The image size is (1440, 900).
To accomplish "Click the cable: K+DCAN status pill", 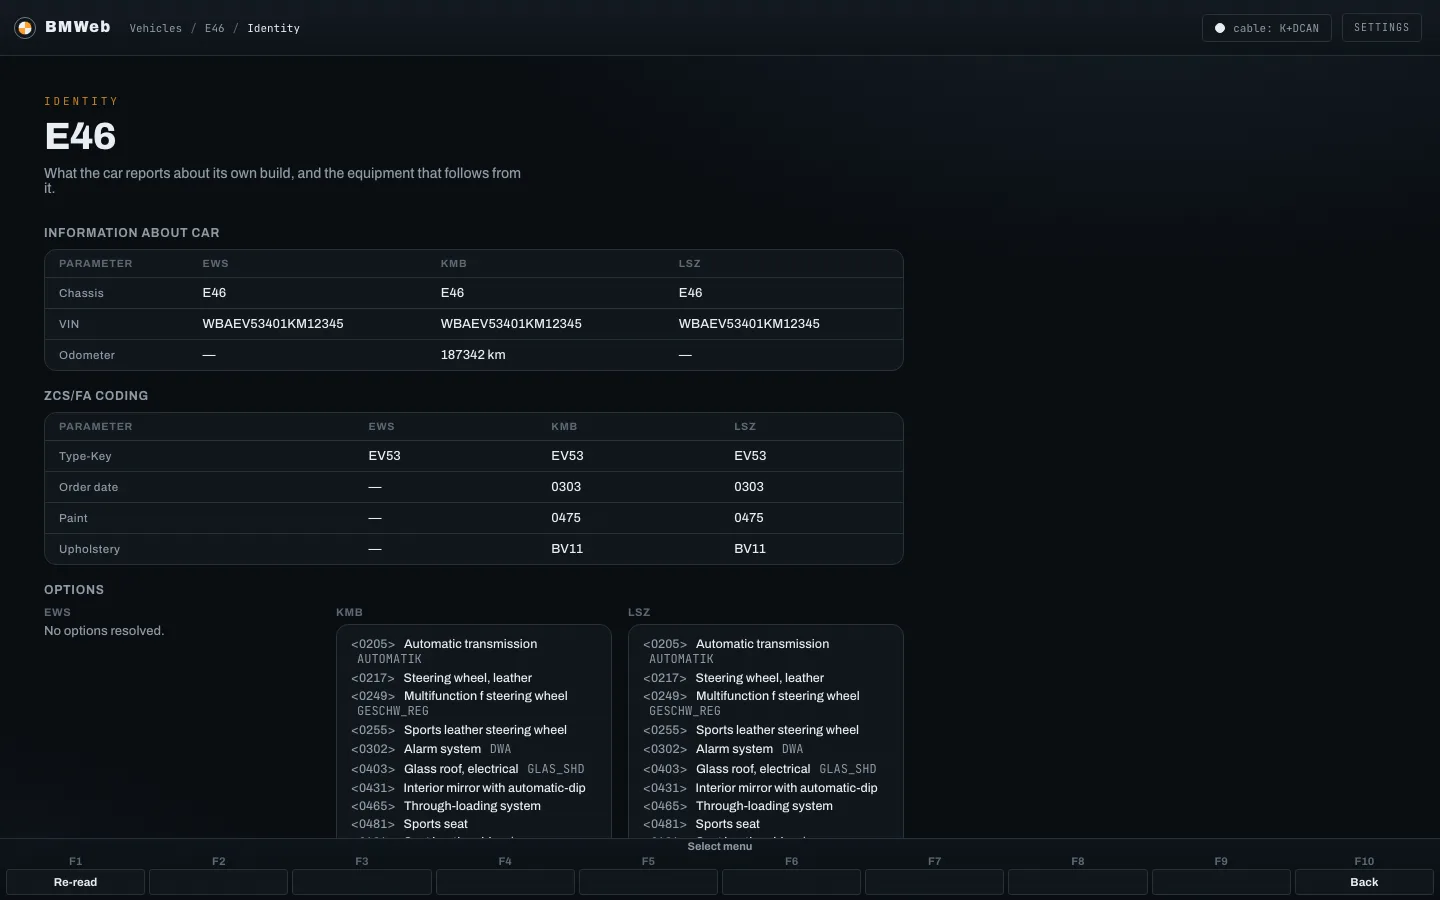I will pos(1266,28).
